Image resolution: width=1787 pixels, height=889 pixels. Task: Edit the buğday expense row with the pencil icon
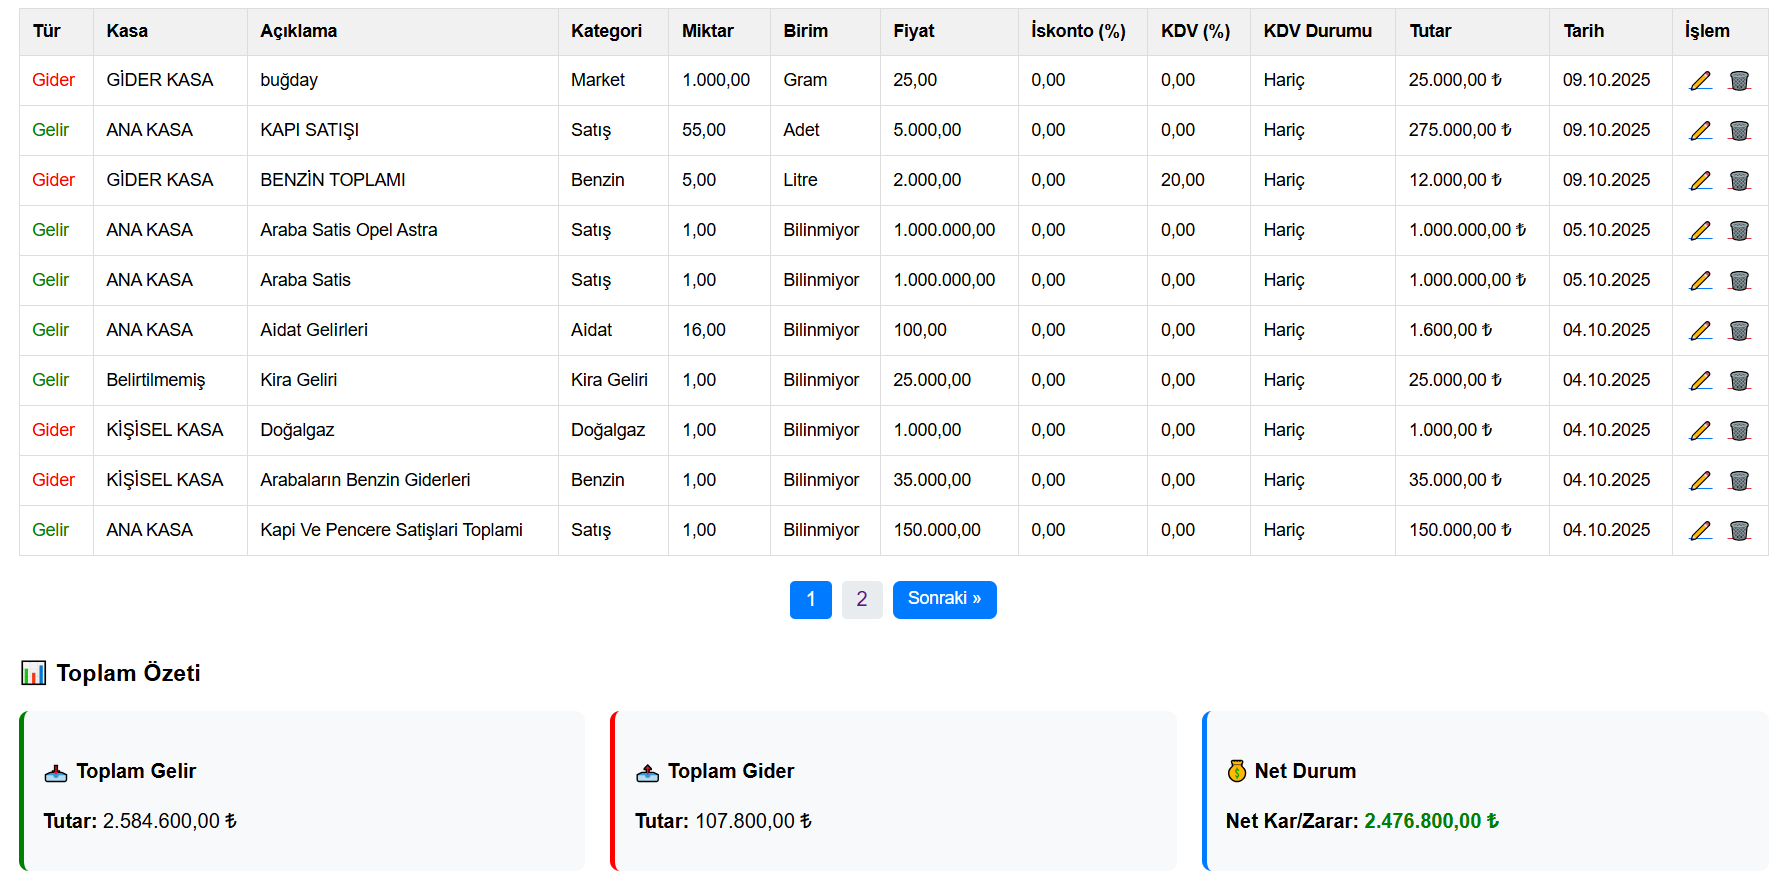point(1700,81)
